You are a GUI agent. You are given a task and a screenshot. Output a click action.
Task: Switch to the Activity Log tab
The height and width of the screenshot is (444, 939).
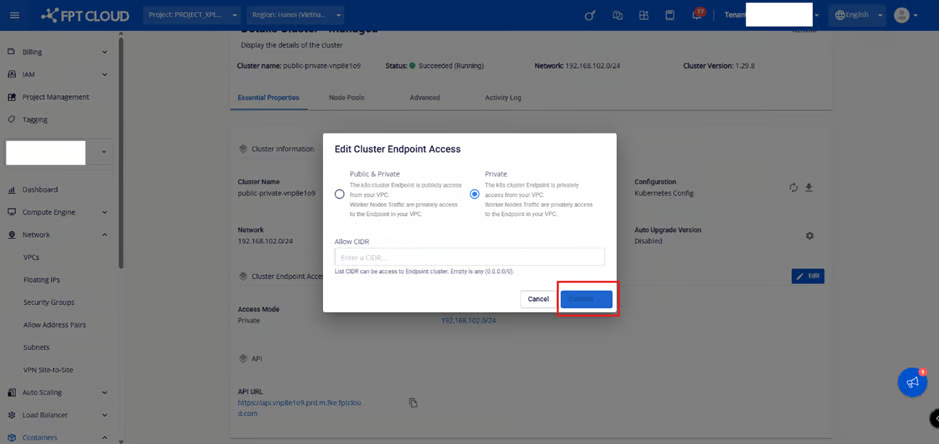502,98
